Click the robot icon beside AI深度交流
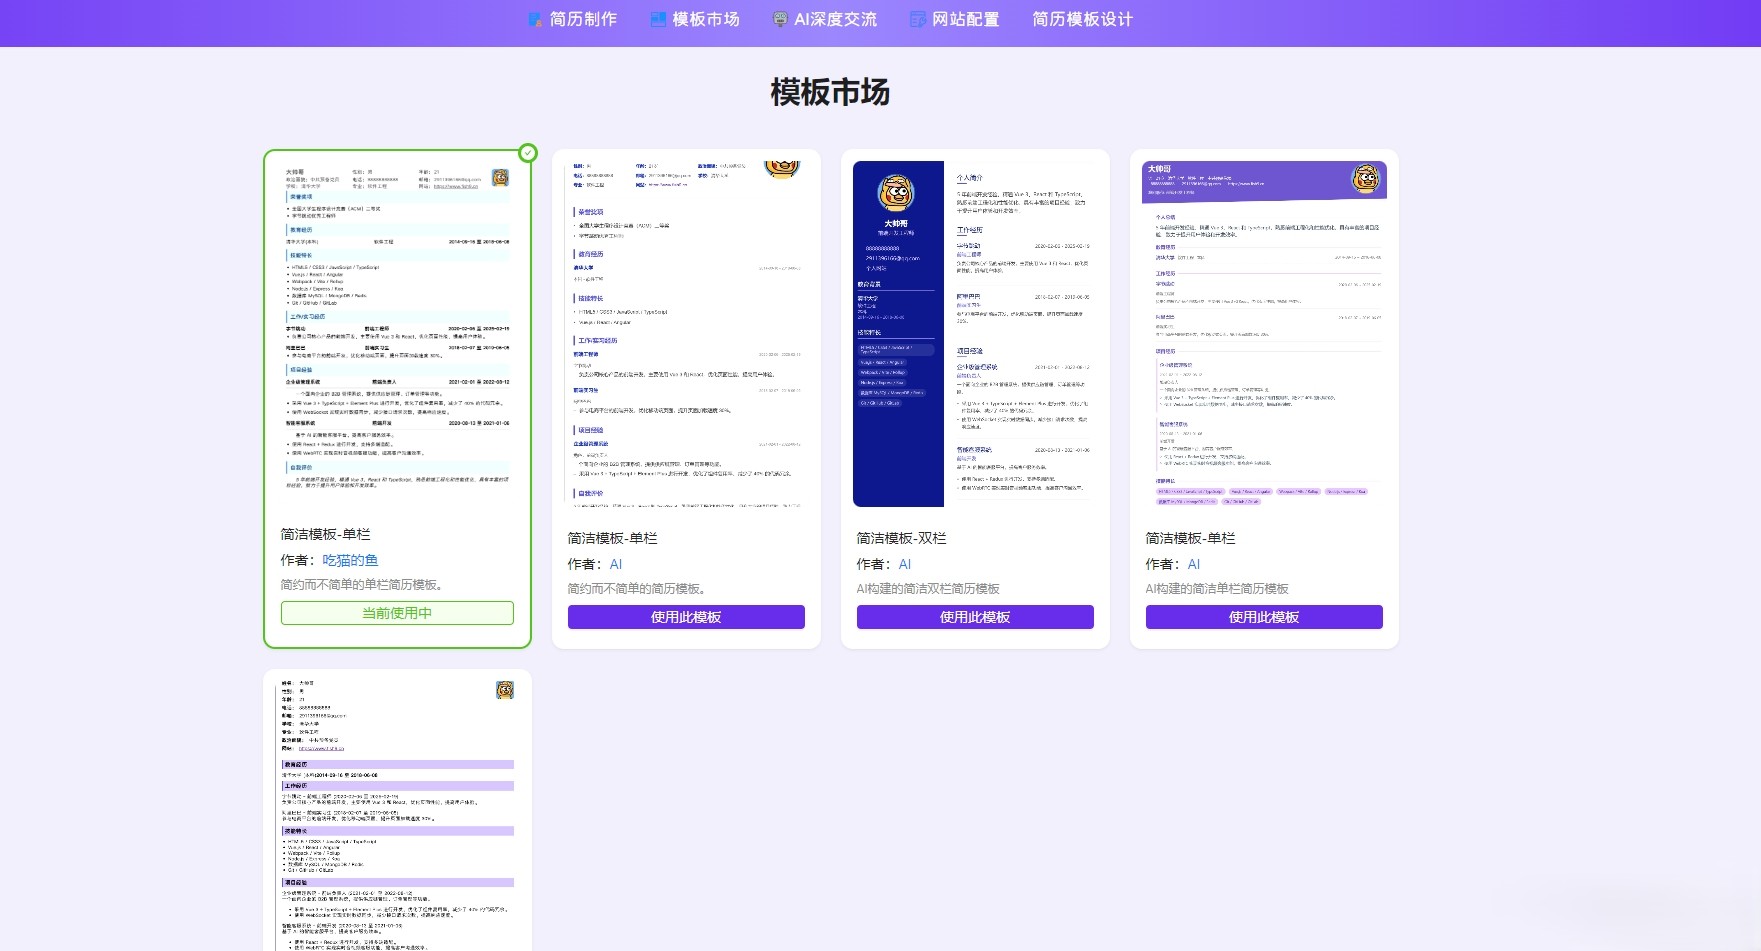 (780, 19)
